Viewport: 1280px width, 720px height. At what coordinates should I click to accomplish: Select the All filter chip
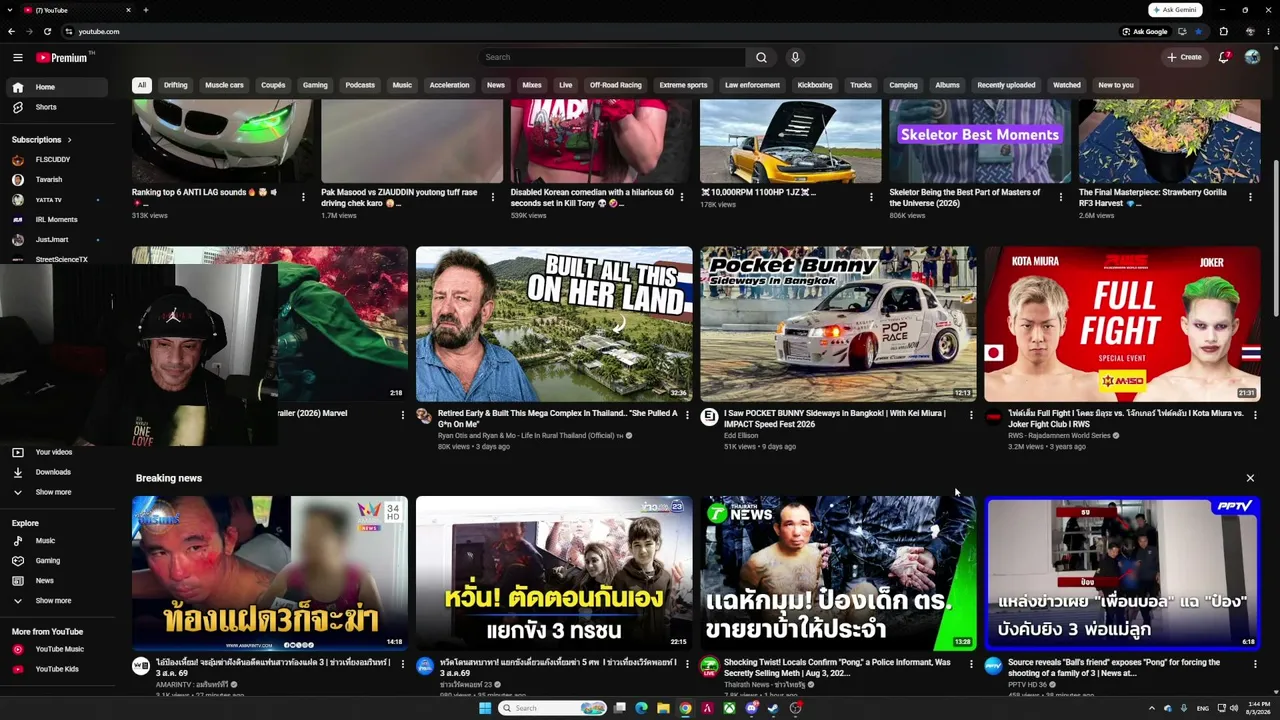click(x=142, y=85)
